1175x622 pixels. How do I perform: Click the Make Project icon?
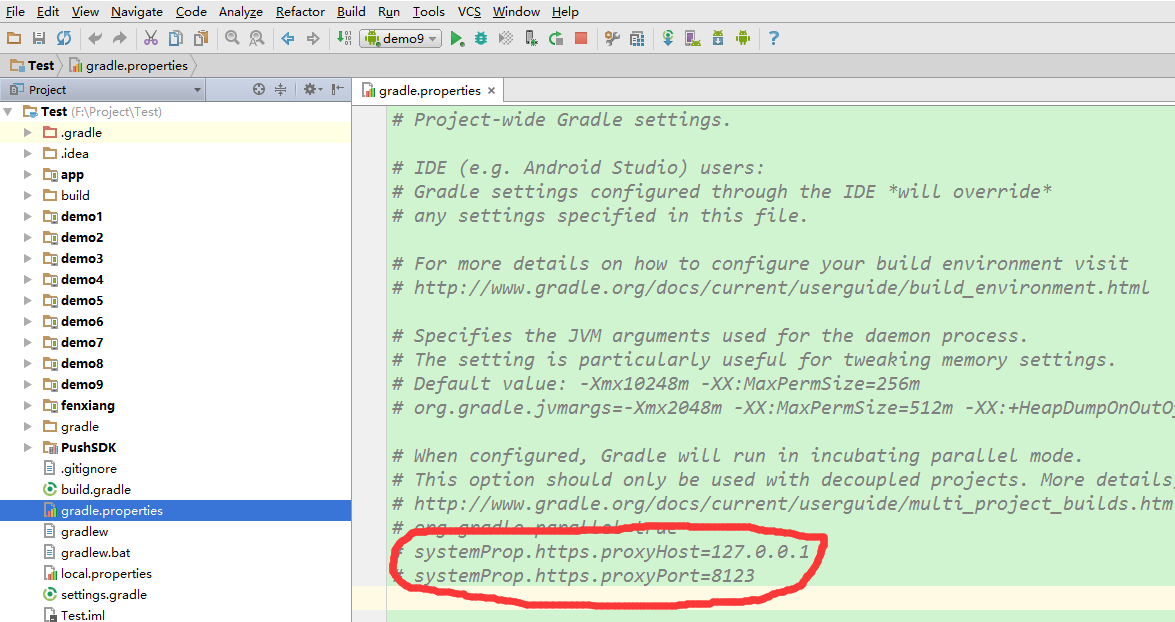pyautogui.click(x=344, y=38)
